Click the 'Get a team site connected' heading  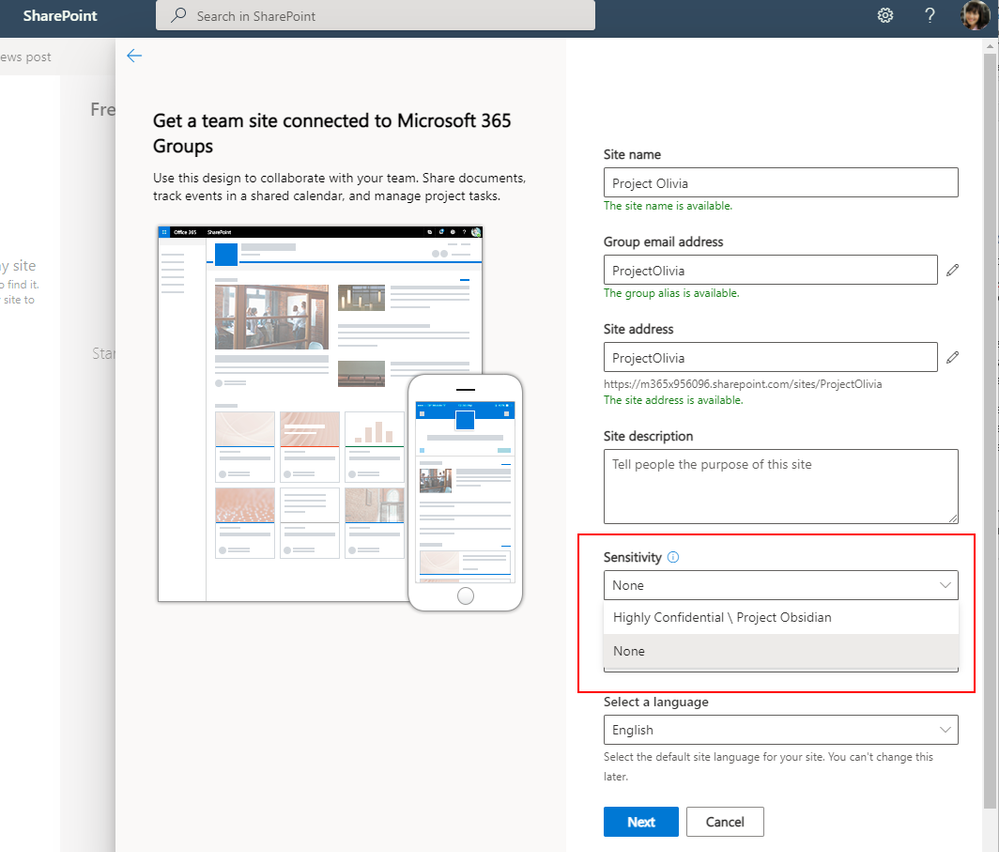331,133
